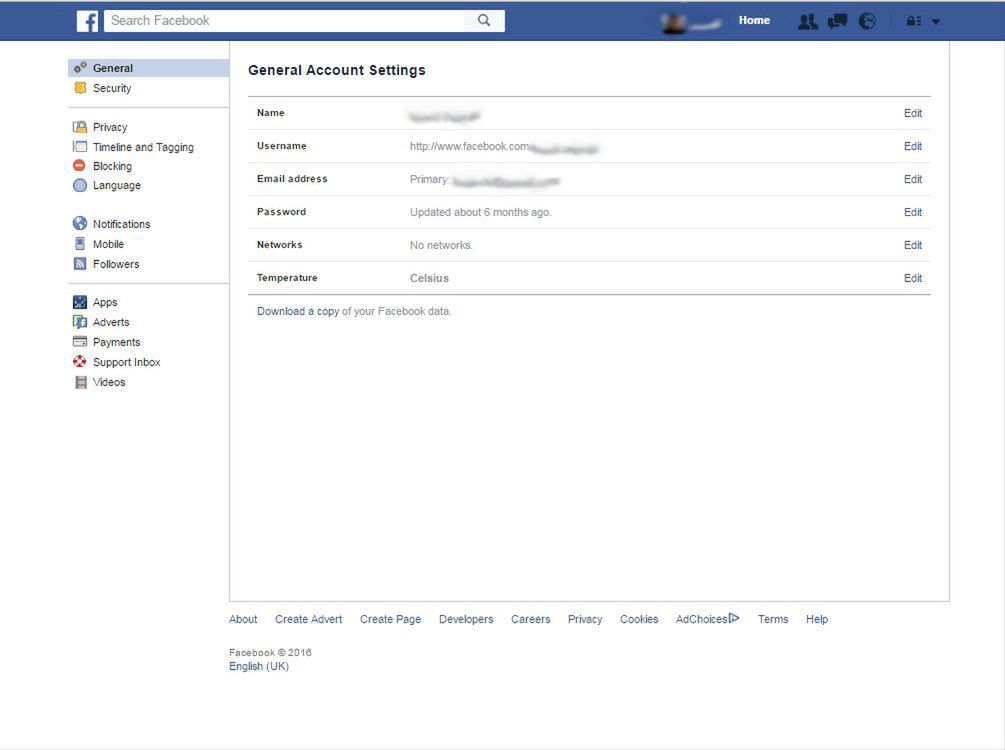Click the search magnifier button

click(x=485, y=21)
